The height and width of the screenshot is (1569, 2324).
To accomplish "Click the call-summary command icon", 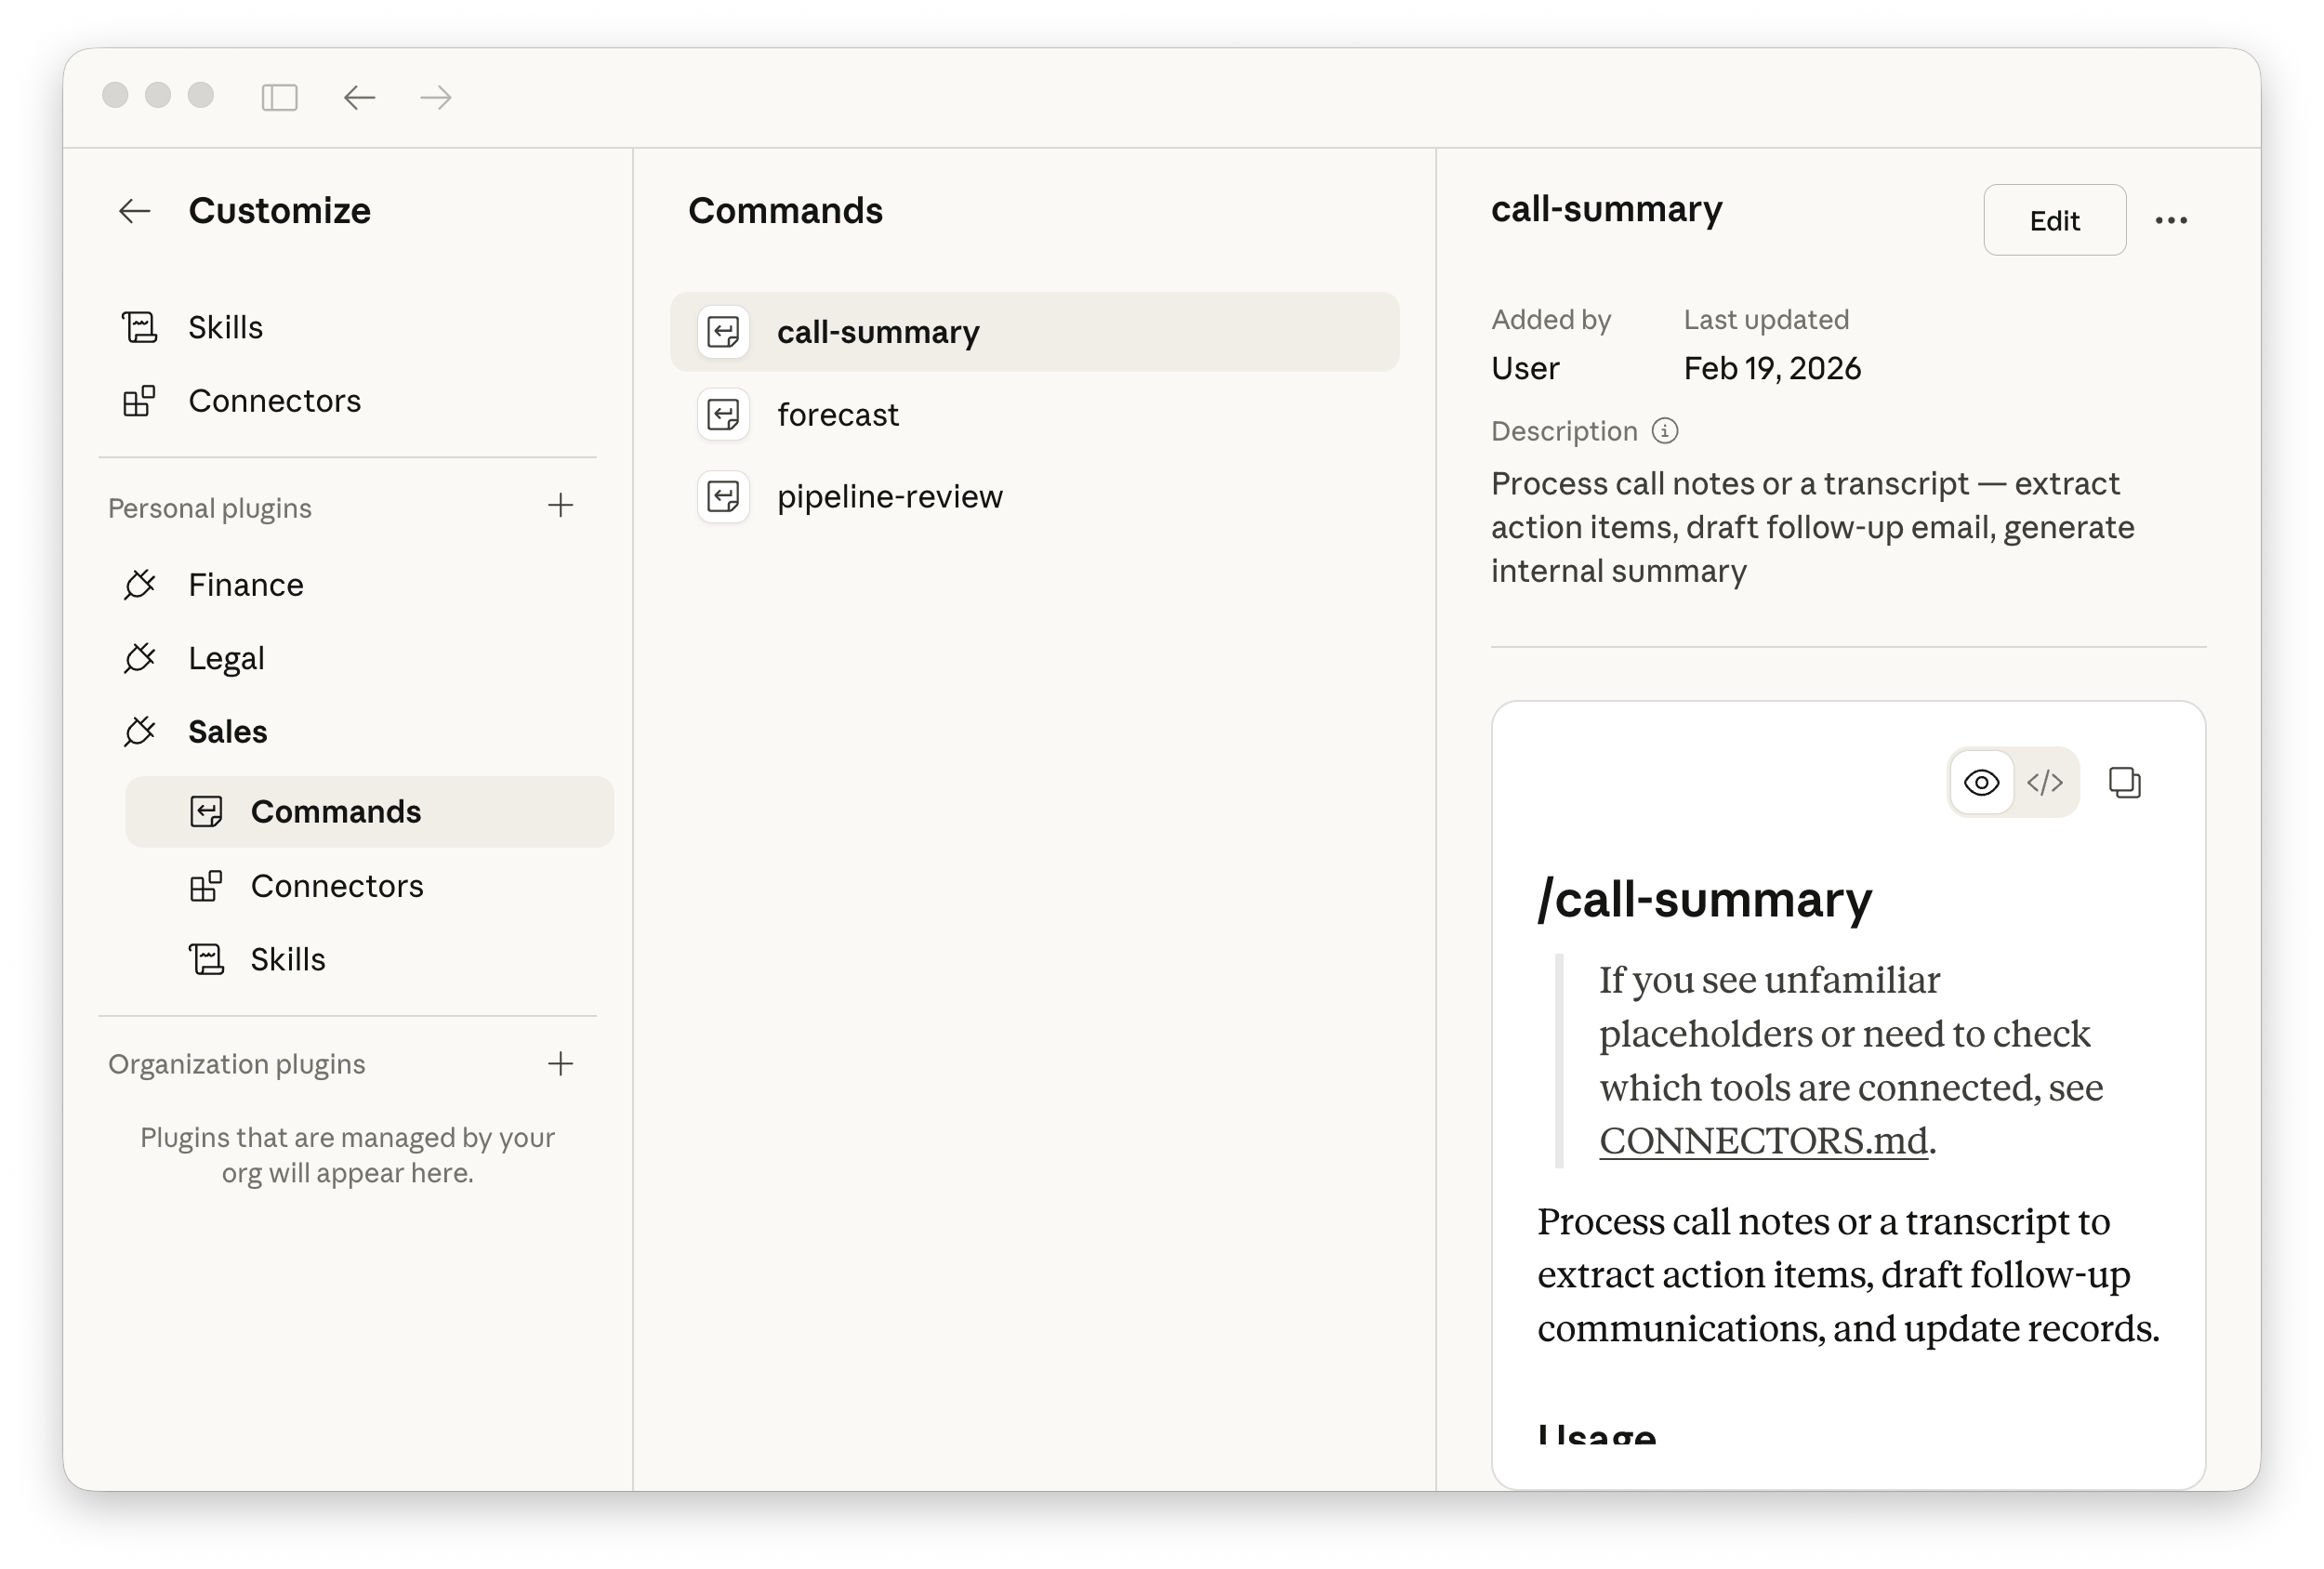I will (x=723, y=332).
